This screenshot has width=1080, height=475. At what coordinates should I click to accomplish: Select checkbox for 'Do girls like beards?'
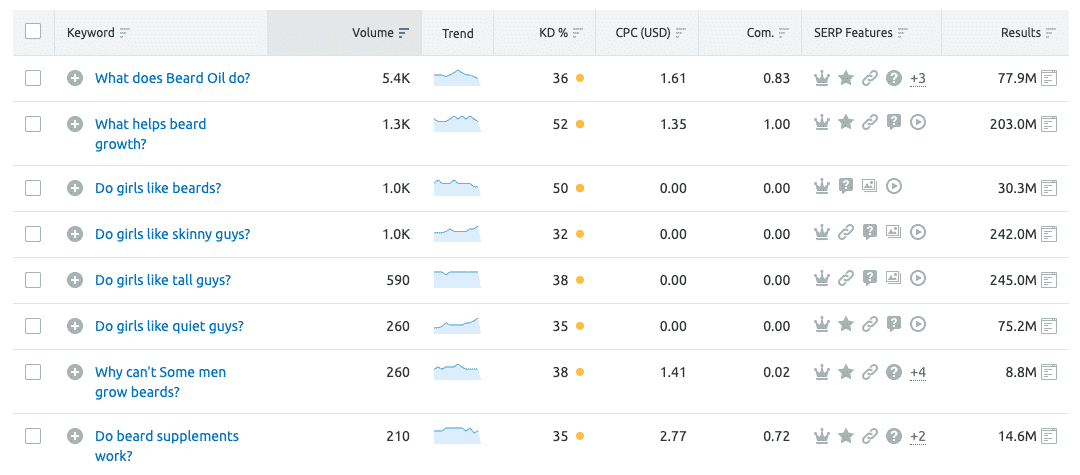(x=33, y=187)
